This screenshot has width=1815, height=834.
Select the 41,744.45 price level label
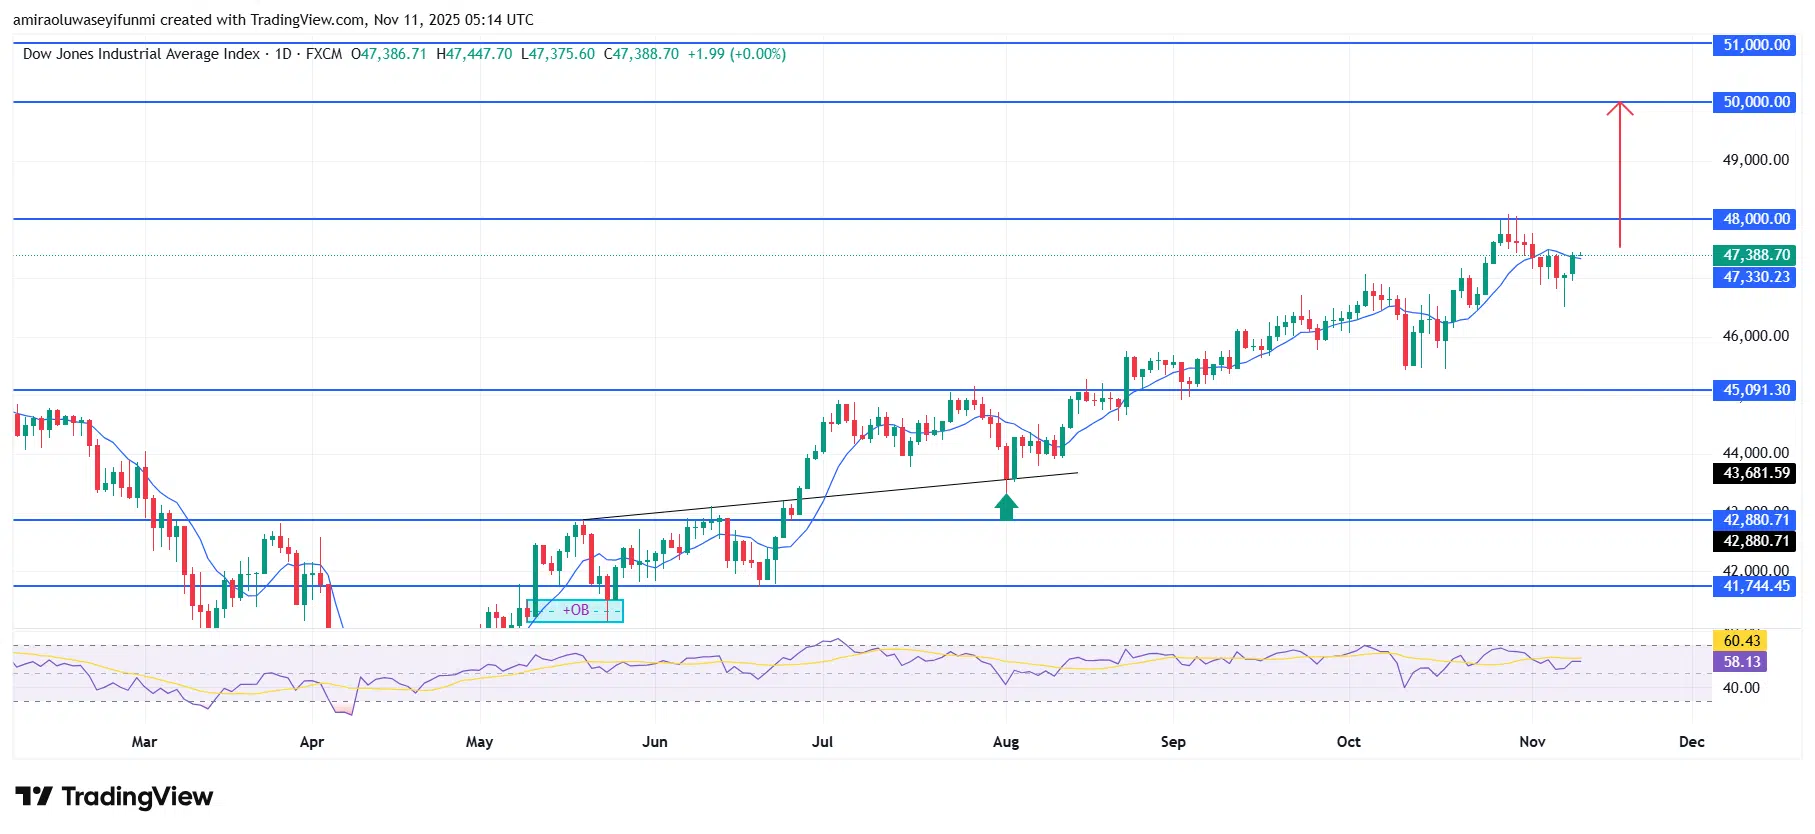(1756, 586)
